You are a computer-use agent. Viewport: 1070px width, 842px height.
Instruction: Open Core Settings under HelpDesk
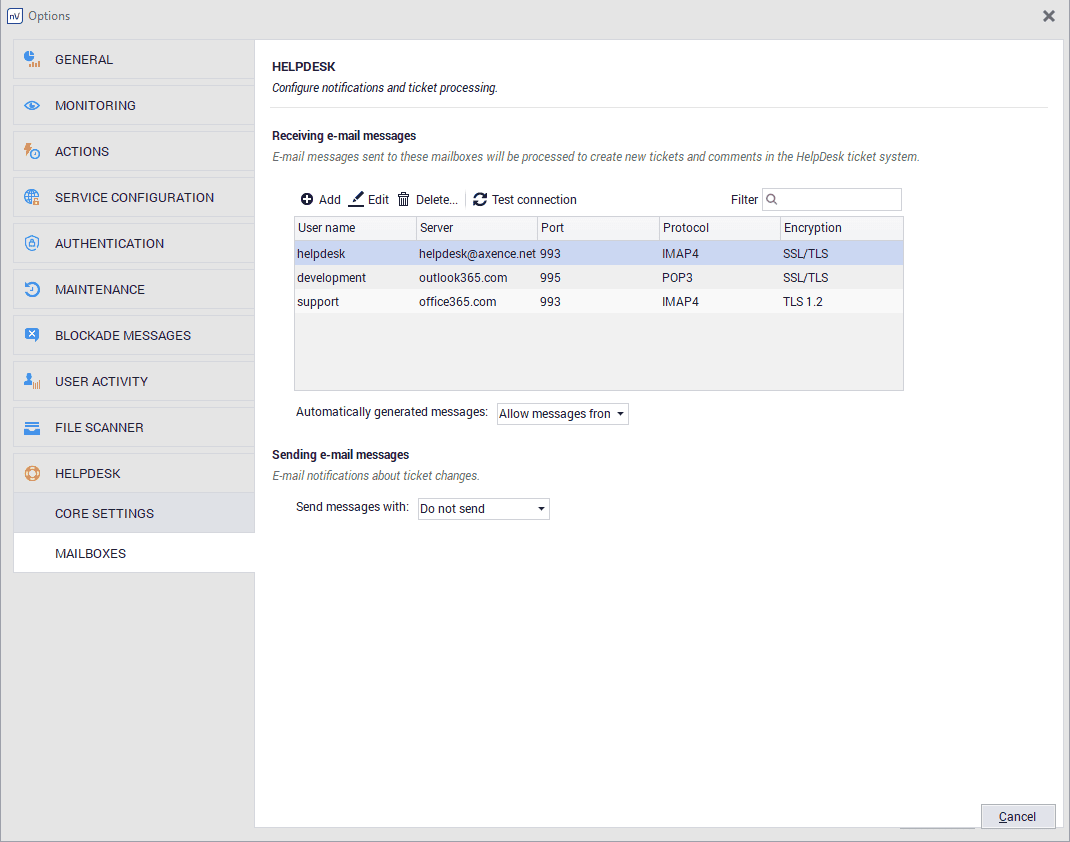(x=104, y=513)
